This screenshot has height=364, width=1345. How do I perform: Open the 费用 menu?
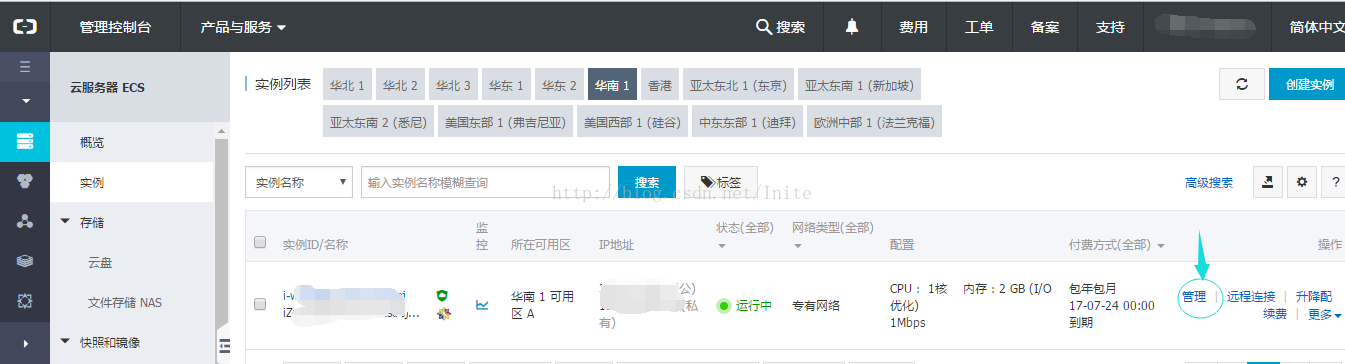click(913, 27)
